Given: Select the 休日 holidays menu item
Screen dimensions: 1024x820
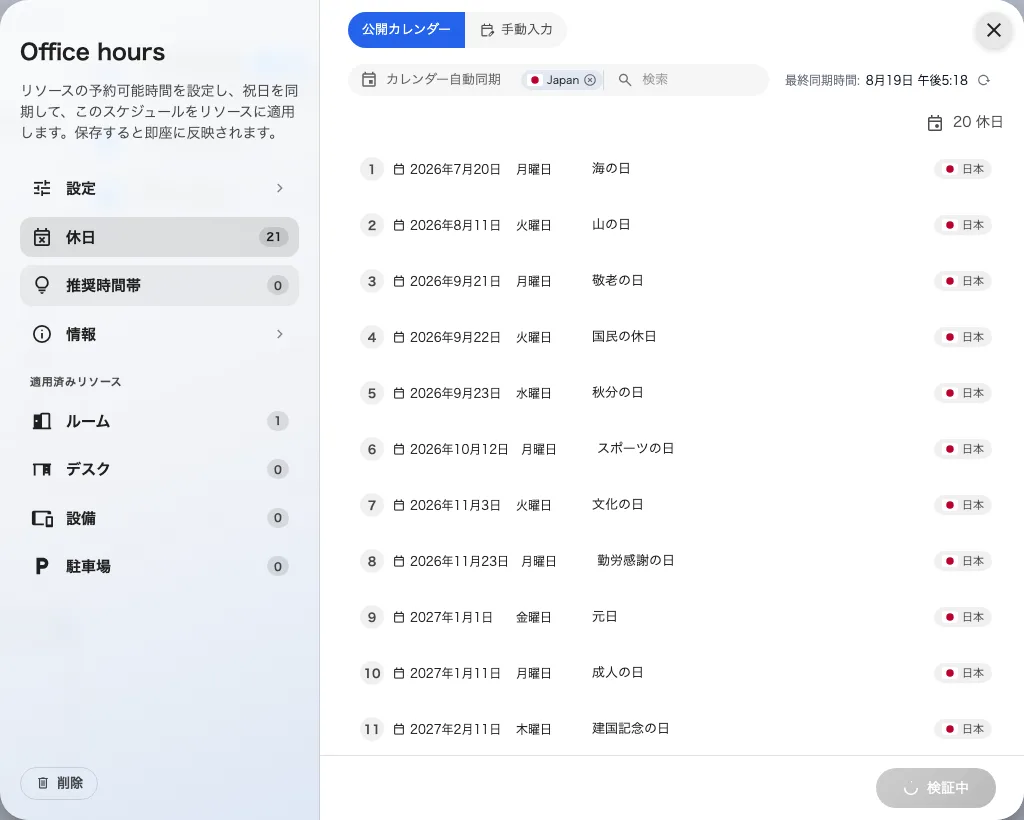Looking at the screenshot, I should pyautogui.click(x=159, y=237).
